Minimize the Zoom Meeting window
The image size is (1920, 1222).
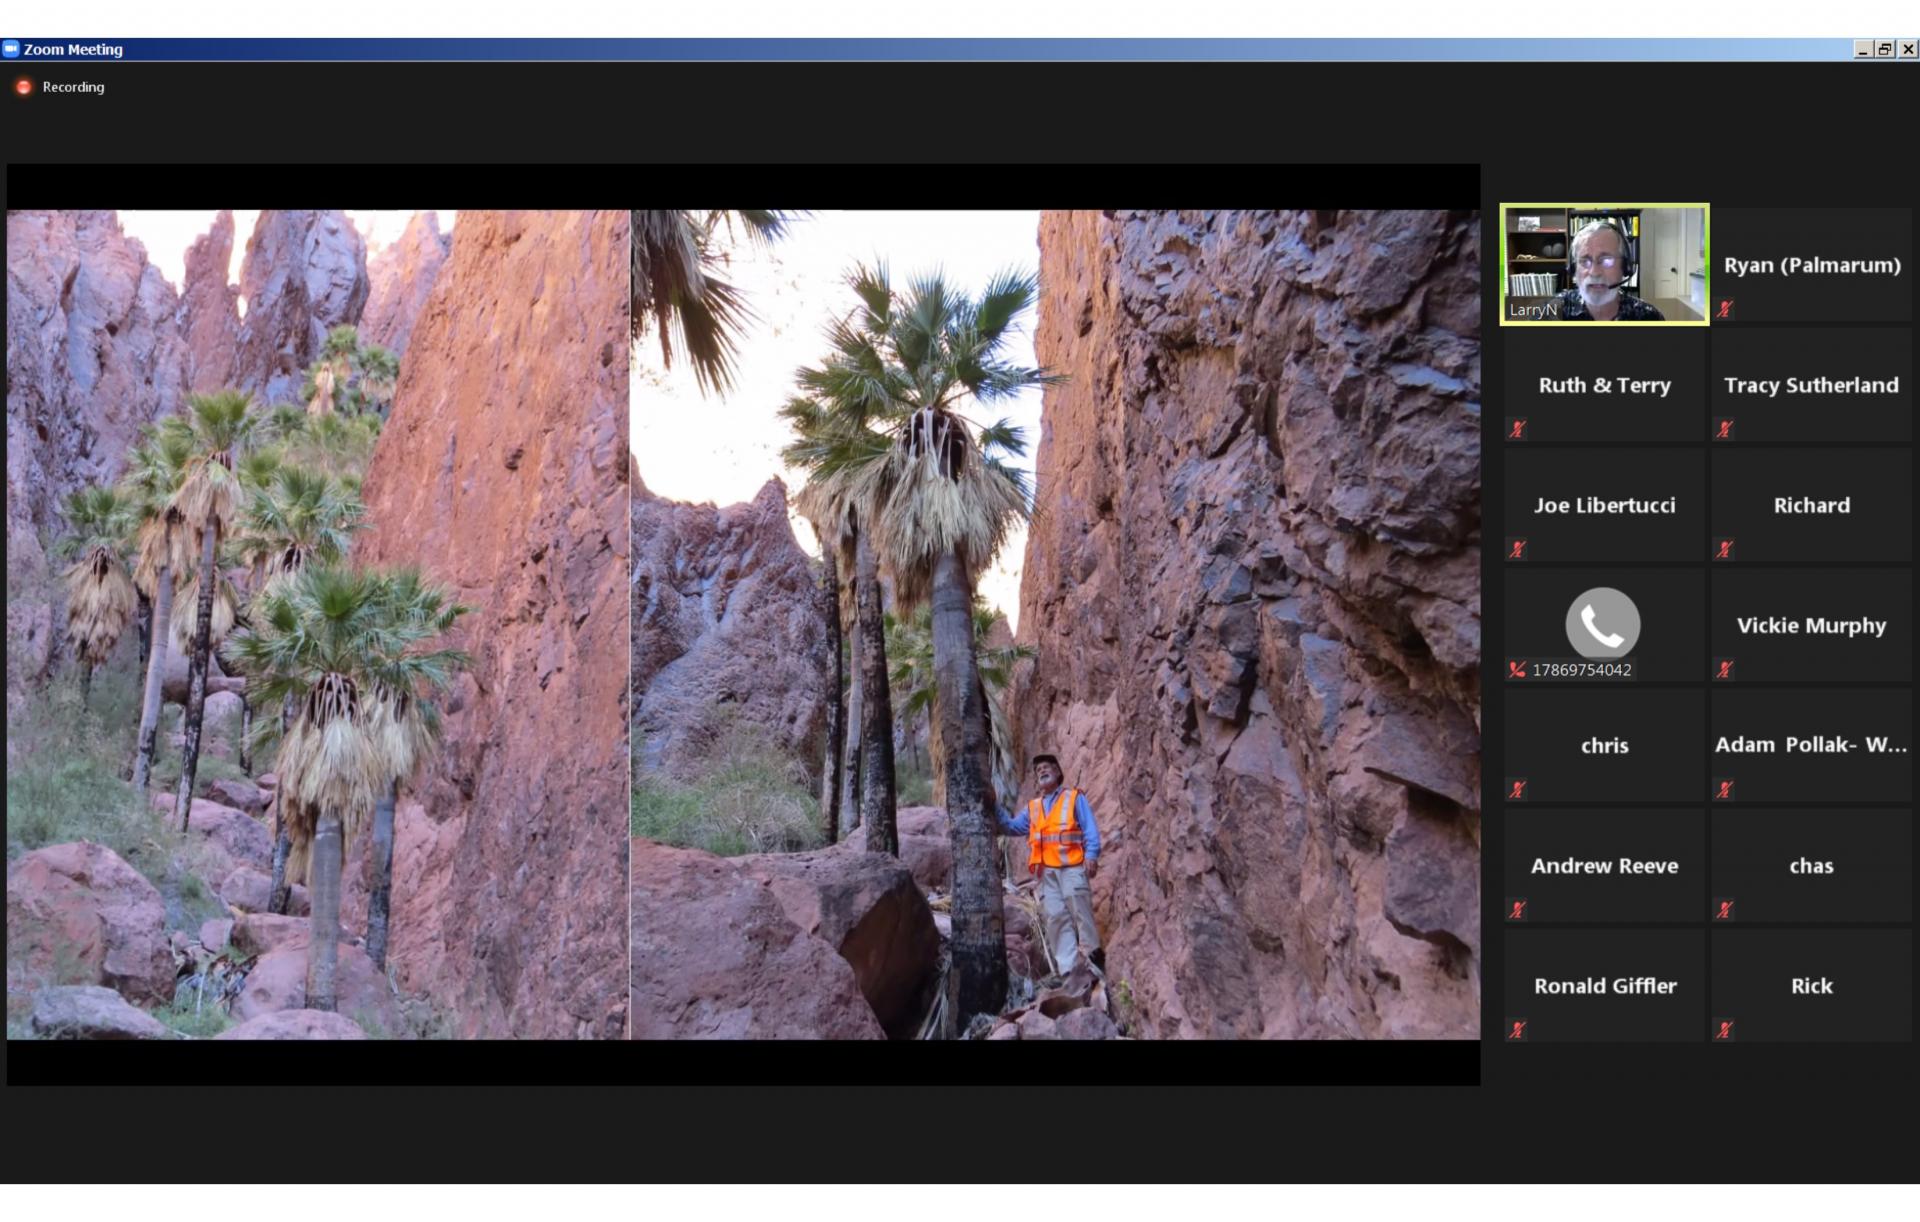pyautogui.click(x=1862, y=49)
